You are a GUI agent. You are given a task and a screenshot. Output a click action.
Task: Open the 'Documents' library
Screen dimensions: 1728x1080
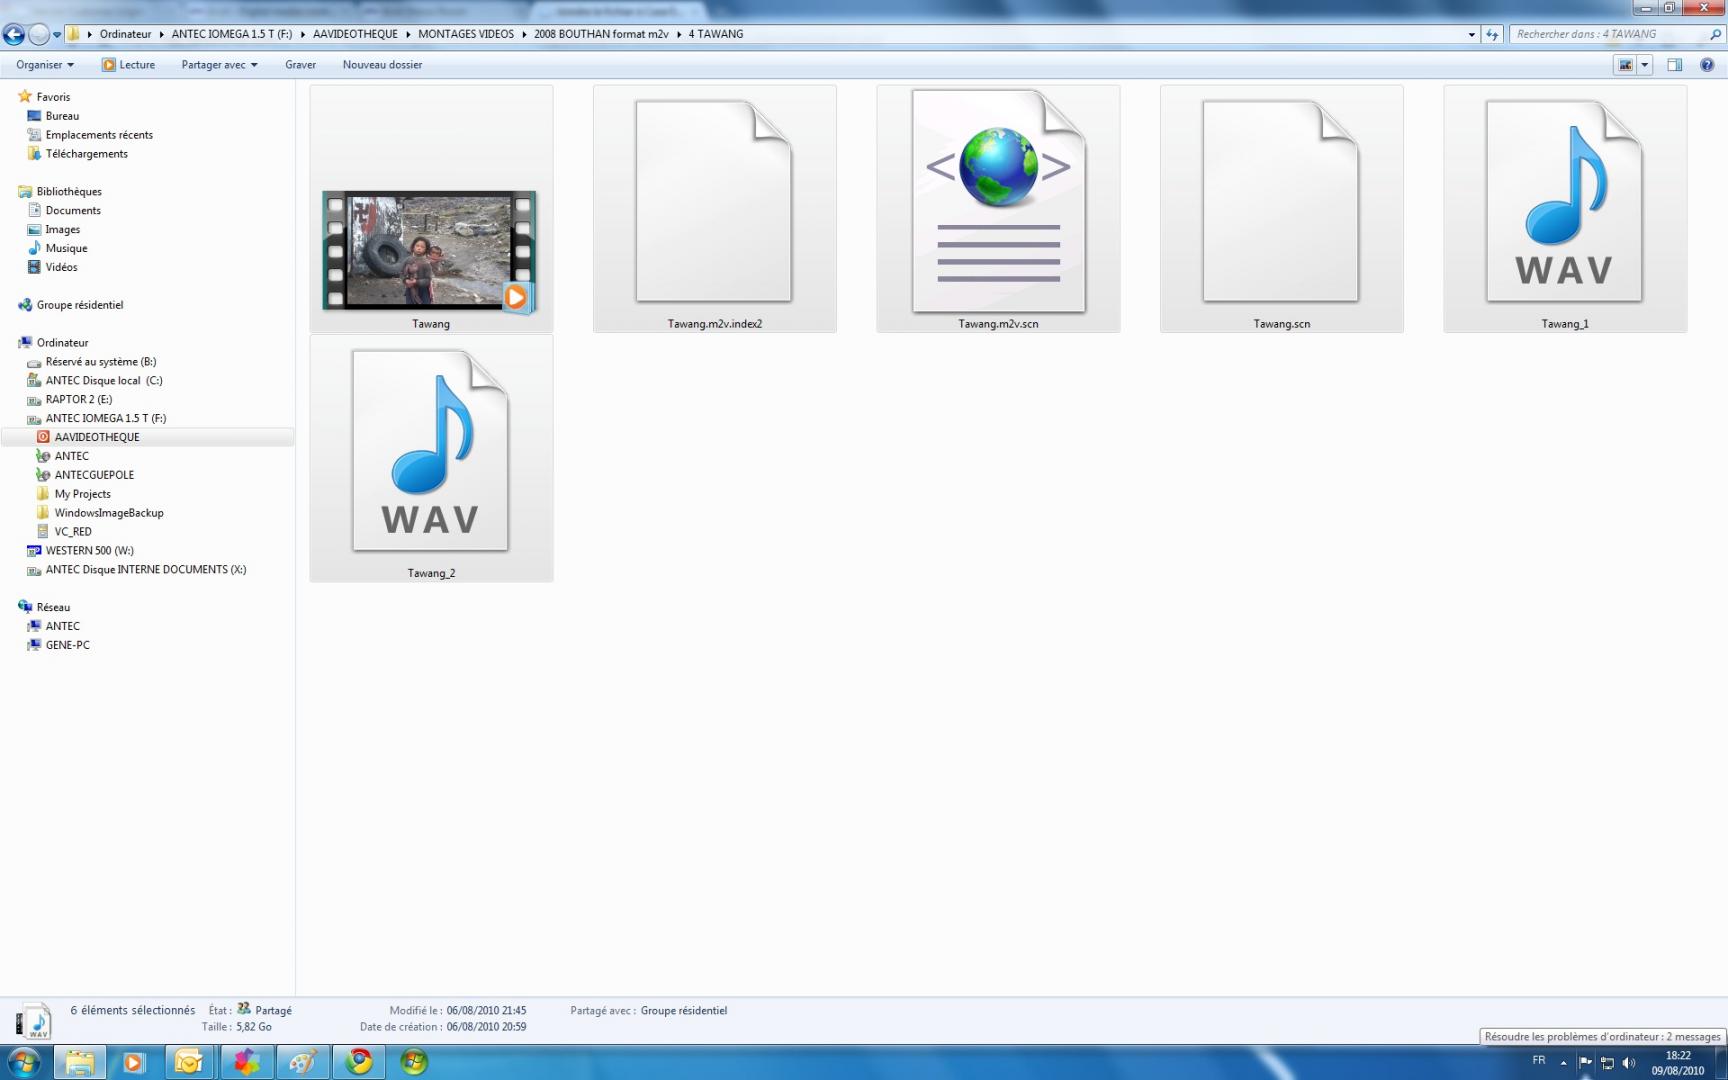[73, 211]
